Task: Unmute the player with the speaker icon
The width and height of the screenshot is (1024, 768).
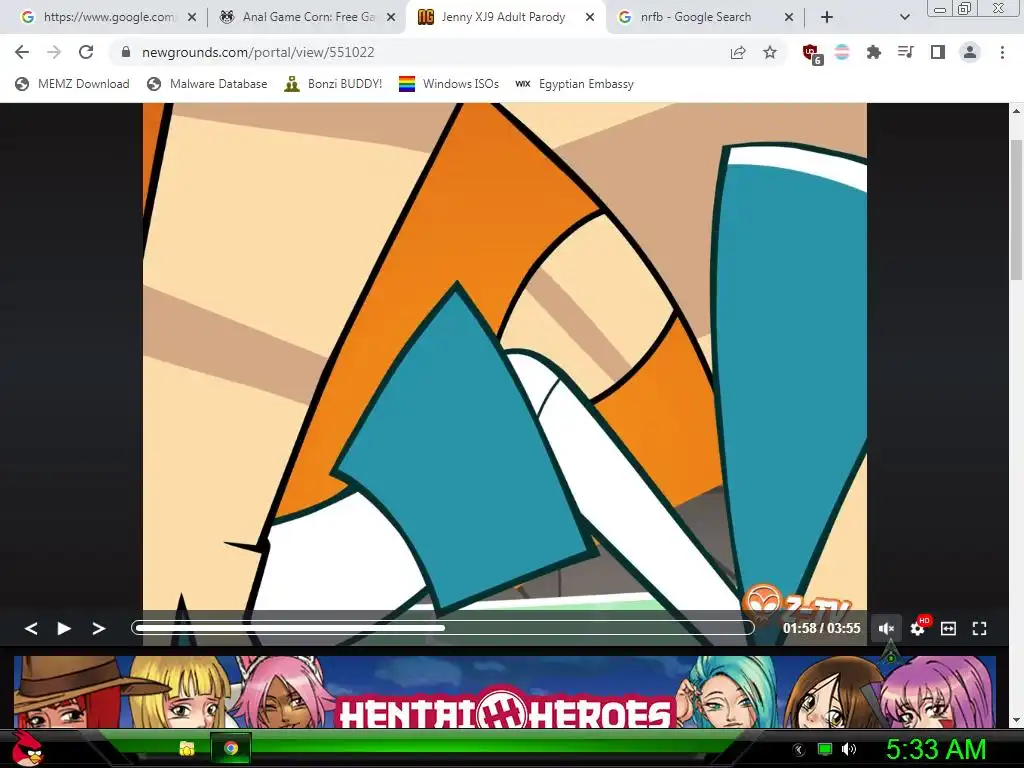Action: [886, 628]
